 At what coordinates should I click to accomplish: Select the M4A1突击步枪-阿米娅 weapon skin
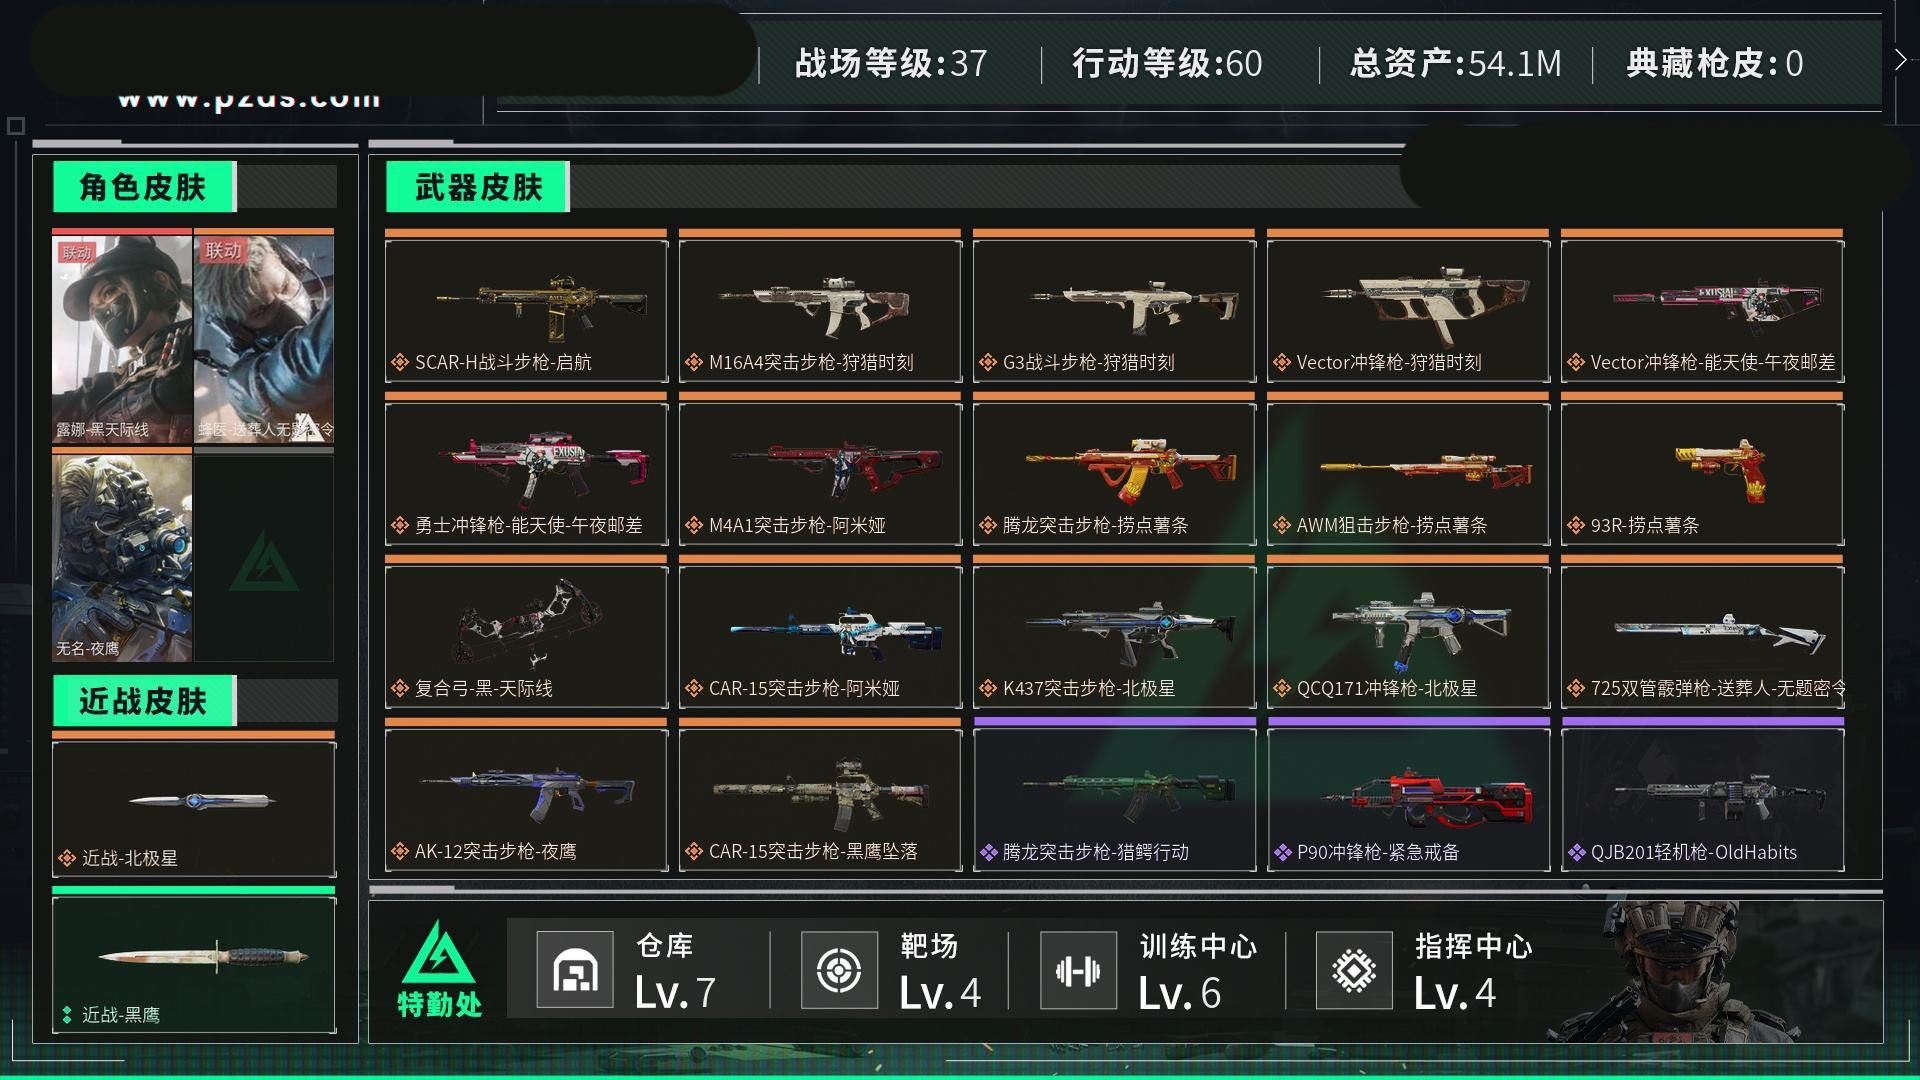(x=820, y=472)
